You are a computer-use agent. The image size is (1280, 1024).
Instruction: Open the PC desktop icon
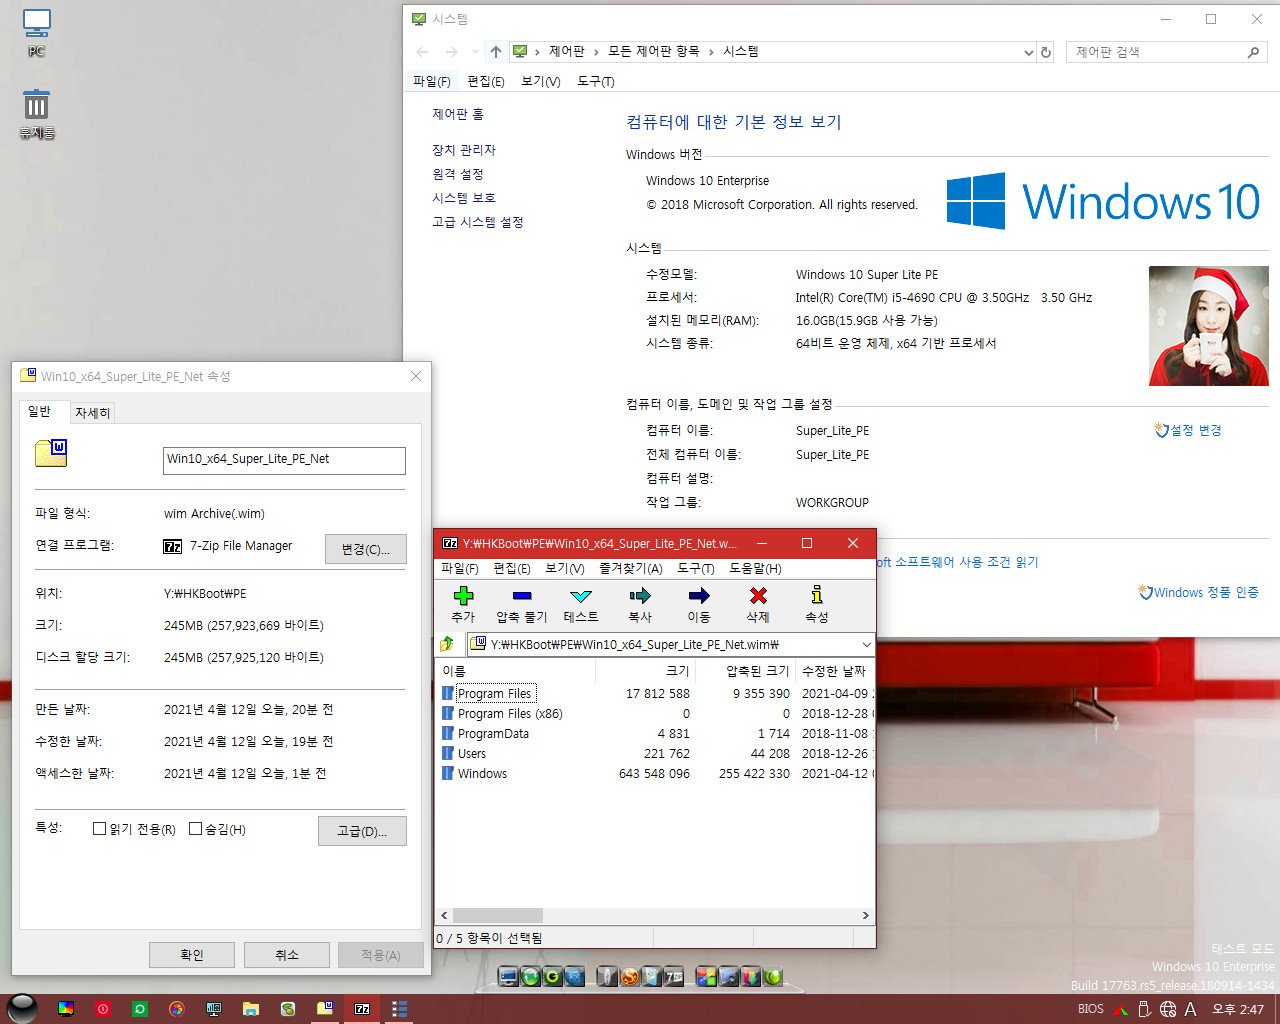(x=37, y=34)
